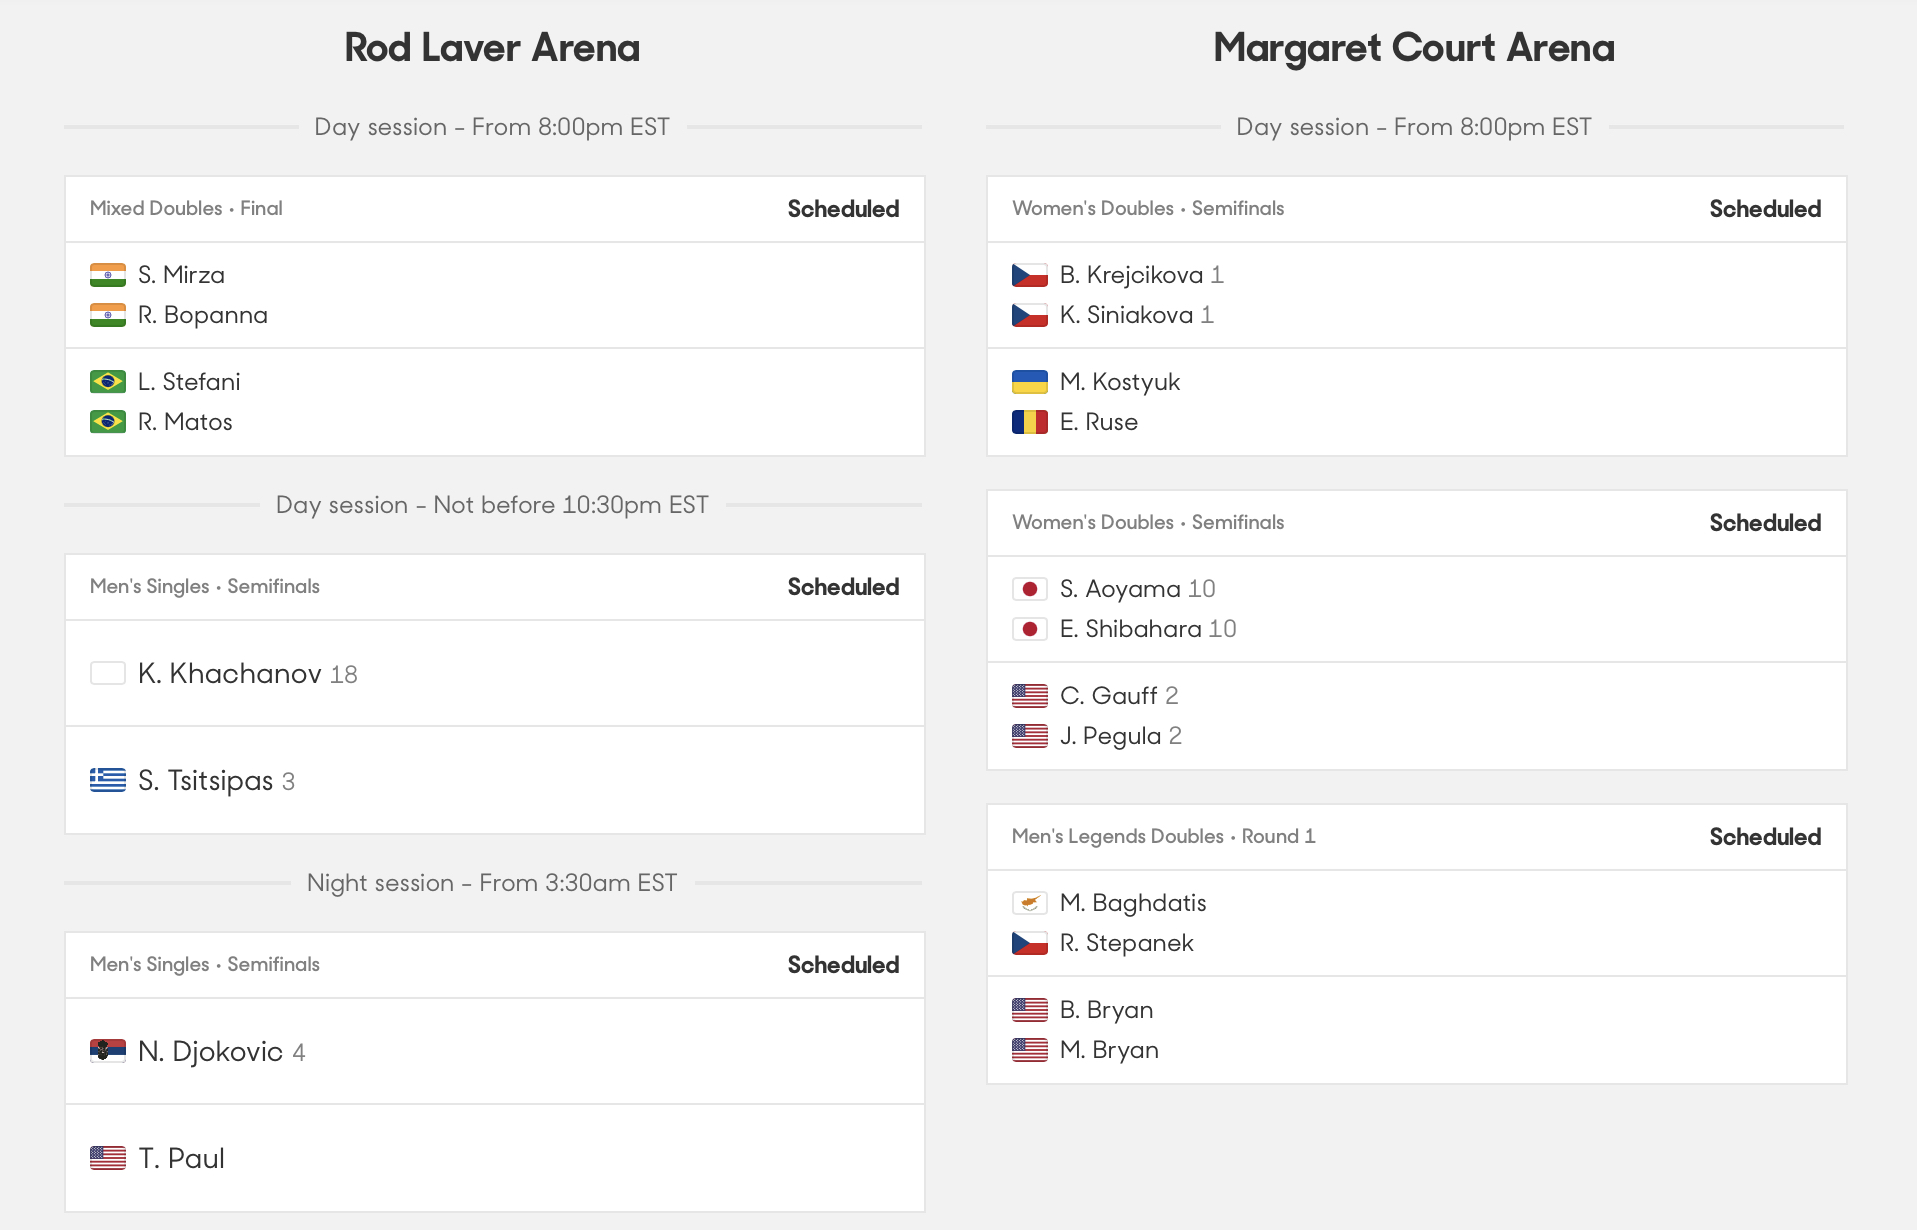Click India flag beside S. Mirza

(x=108, y=275)
